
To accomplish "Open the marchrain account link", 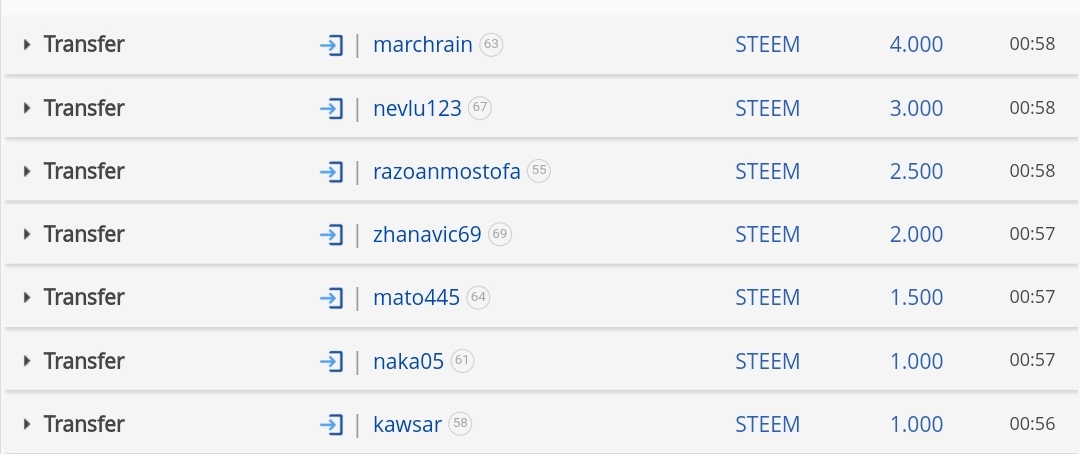I will click(x=423, y=45).
